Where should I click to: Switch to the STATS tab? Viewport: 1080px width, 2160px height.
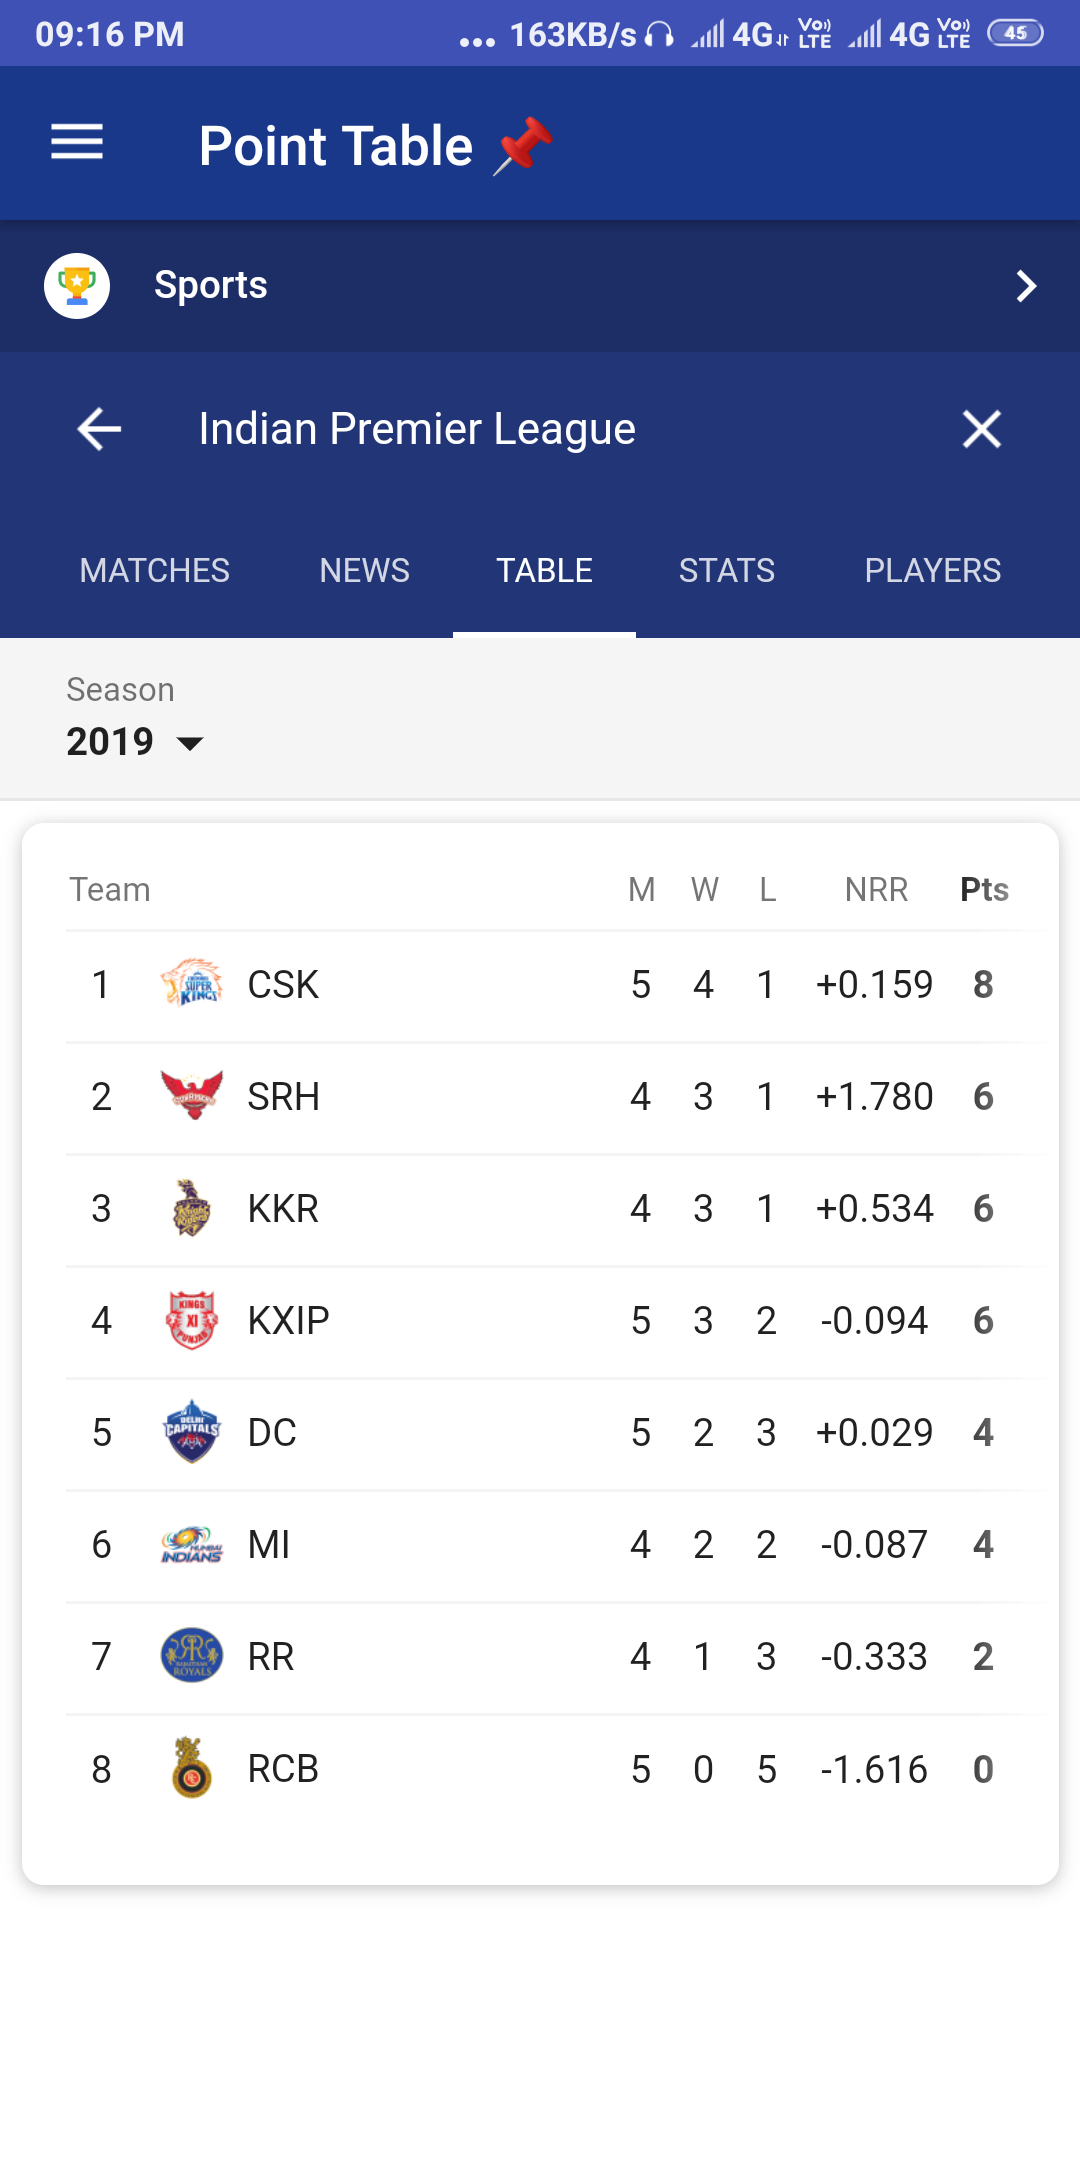(x=727, y=570)
